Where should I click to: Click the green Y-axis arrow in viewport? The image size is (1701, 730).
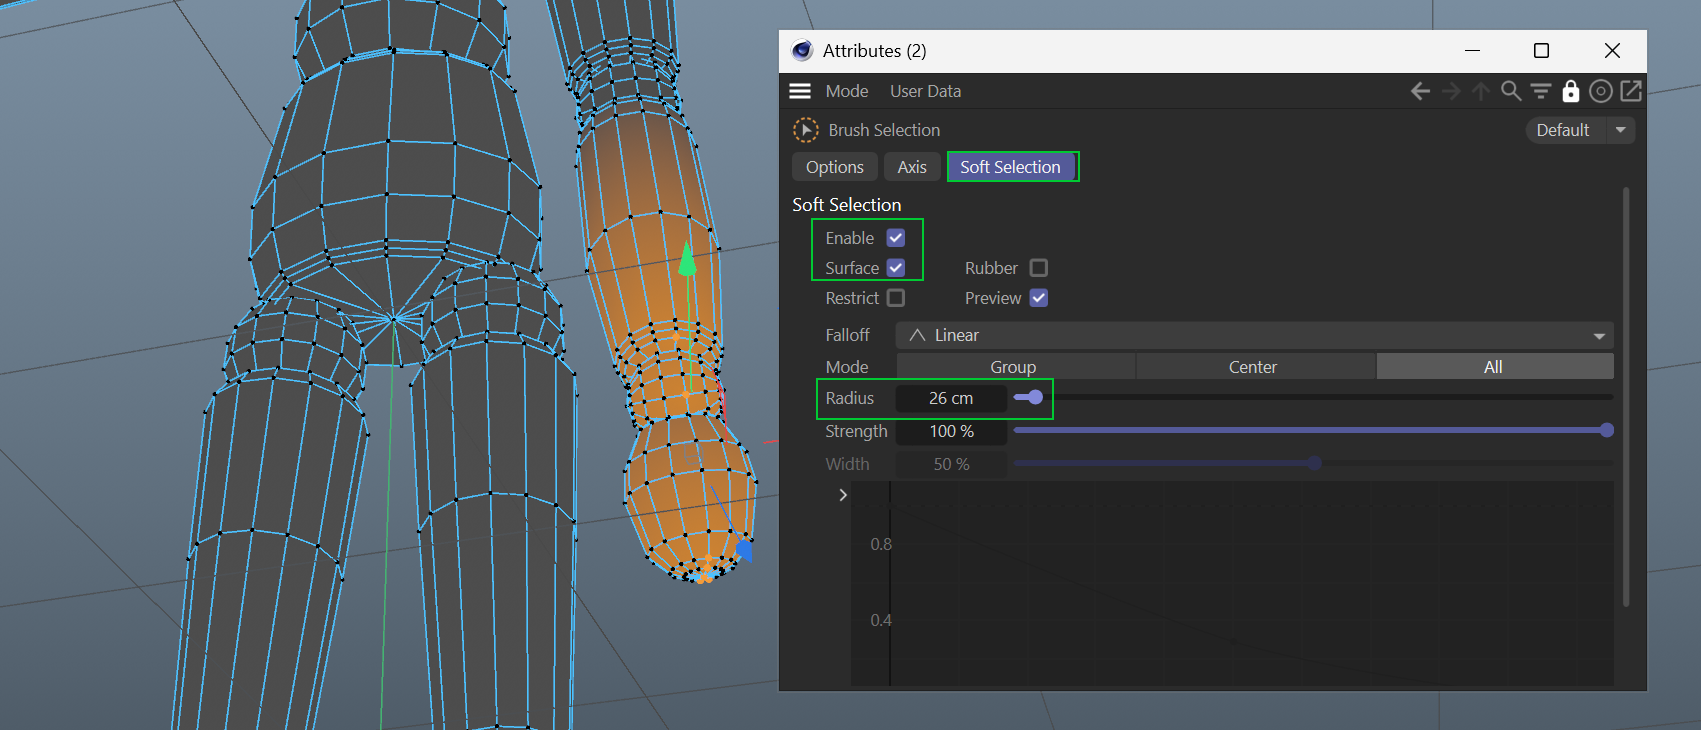(687, 259)
